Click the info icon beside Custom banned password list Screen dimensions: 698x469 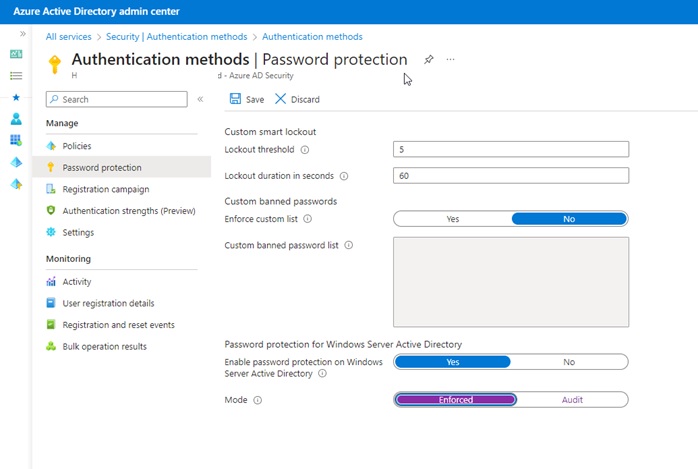[349, 245]
